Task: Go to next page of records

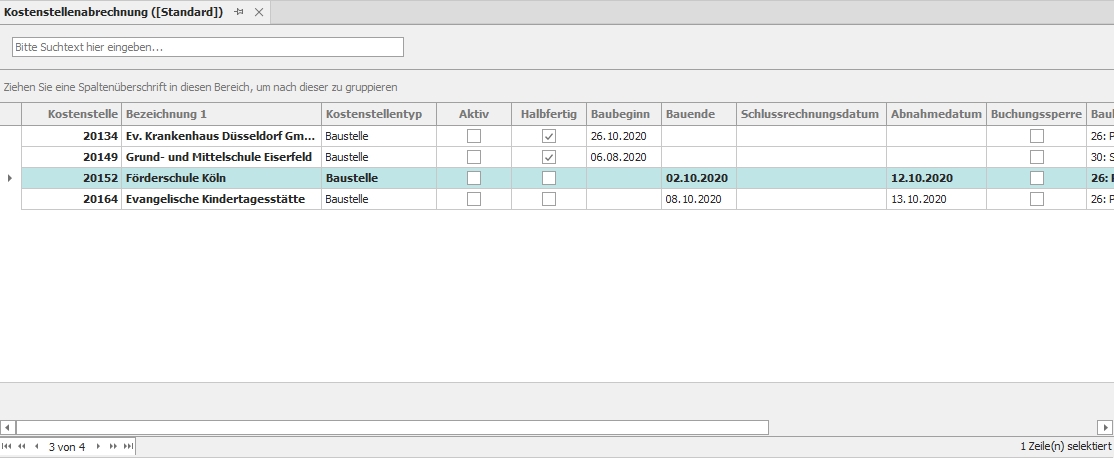Action: tap(113, 446)
